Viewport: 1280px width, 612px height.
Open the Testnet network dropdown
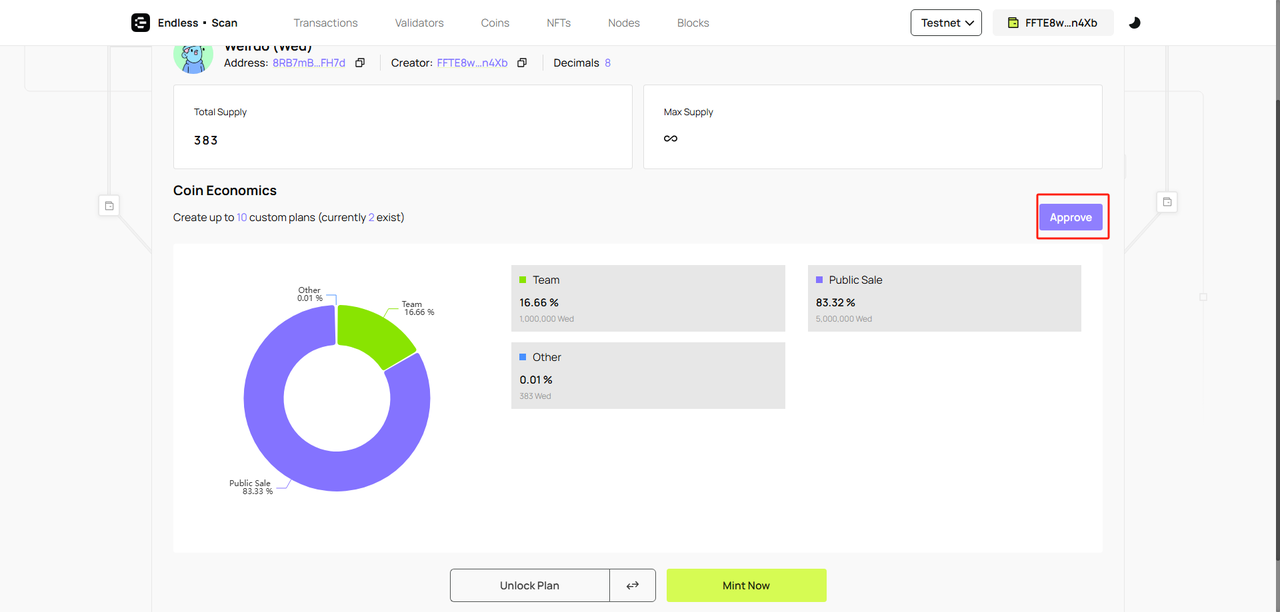point(945,23)
